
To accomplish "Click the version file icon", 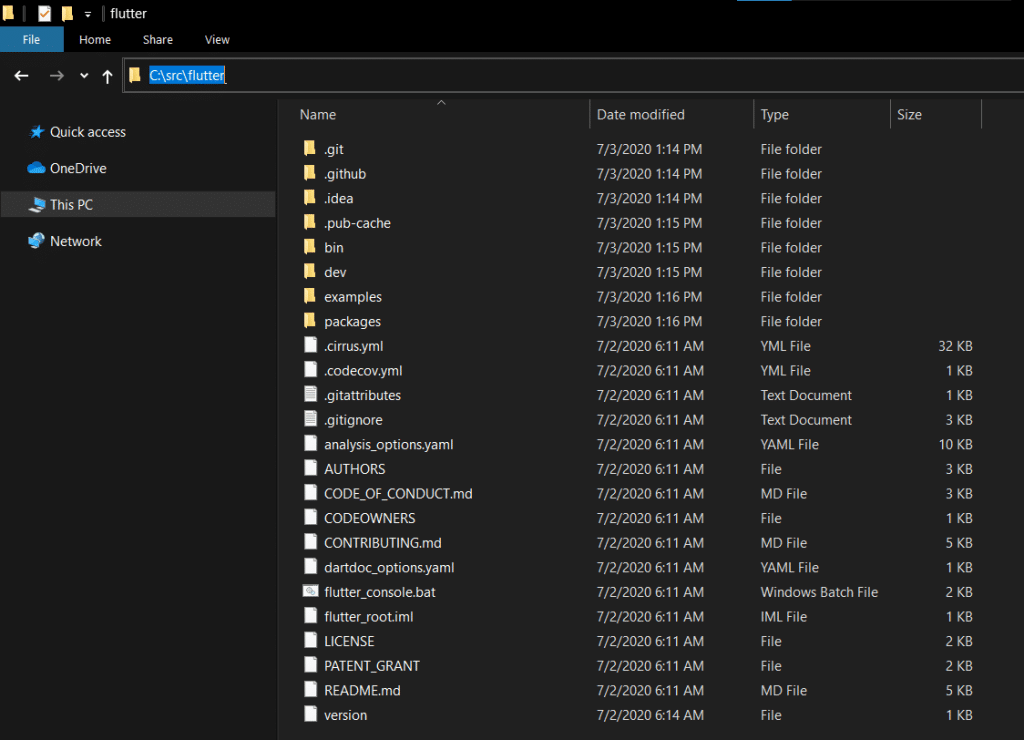I will pyautogui.click(x=310, y=715).
